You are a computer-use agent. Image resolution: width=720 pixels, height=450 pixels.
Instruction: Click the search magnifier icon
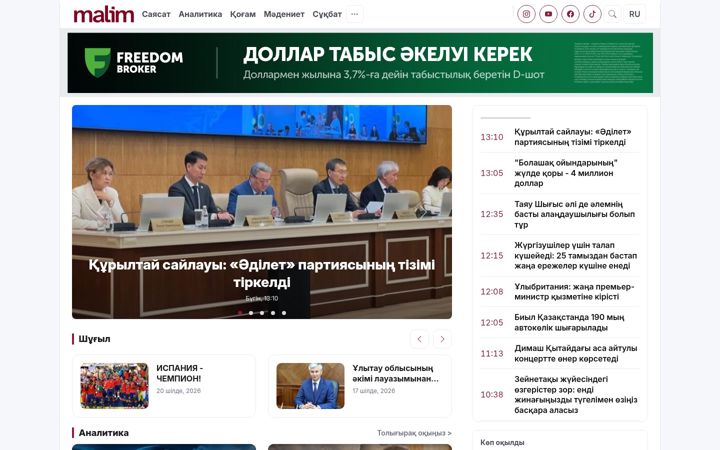click(612, 14)
